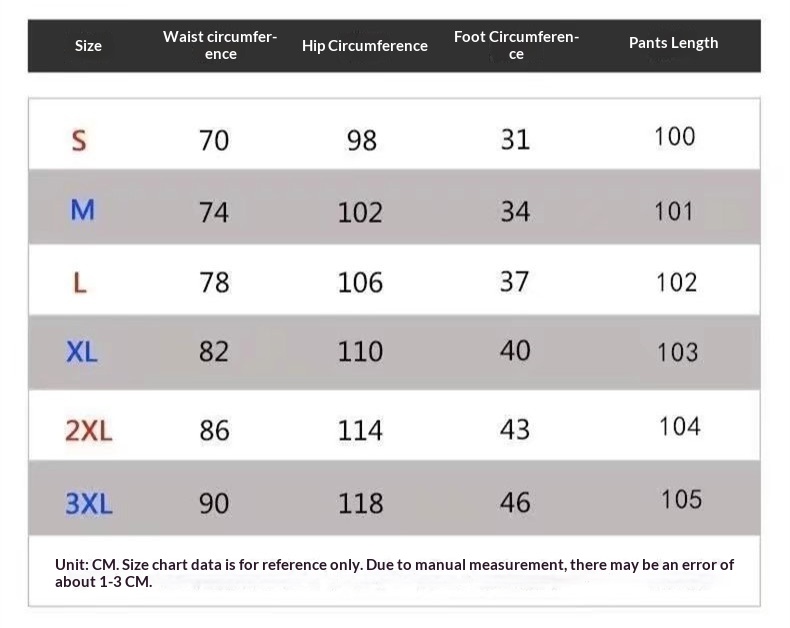Select the blue XL size label
Image resolution: width=790 pixels, height=628 pixels.
pos(82,352)
